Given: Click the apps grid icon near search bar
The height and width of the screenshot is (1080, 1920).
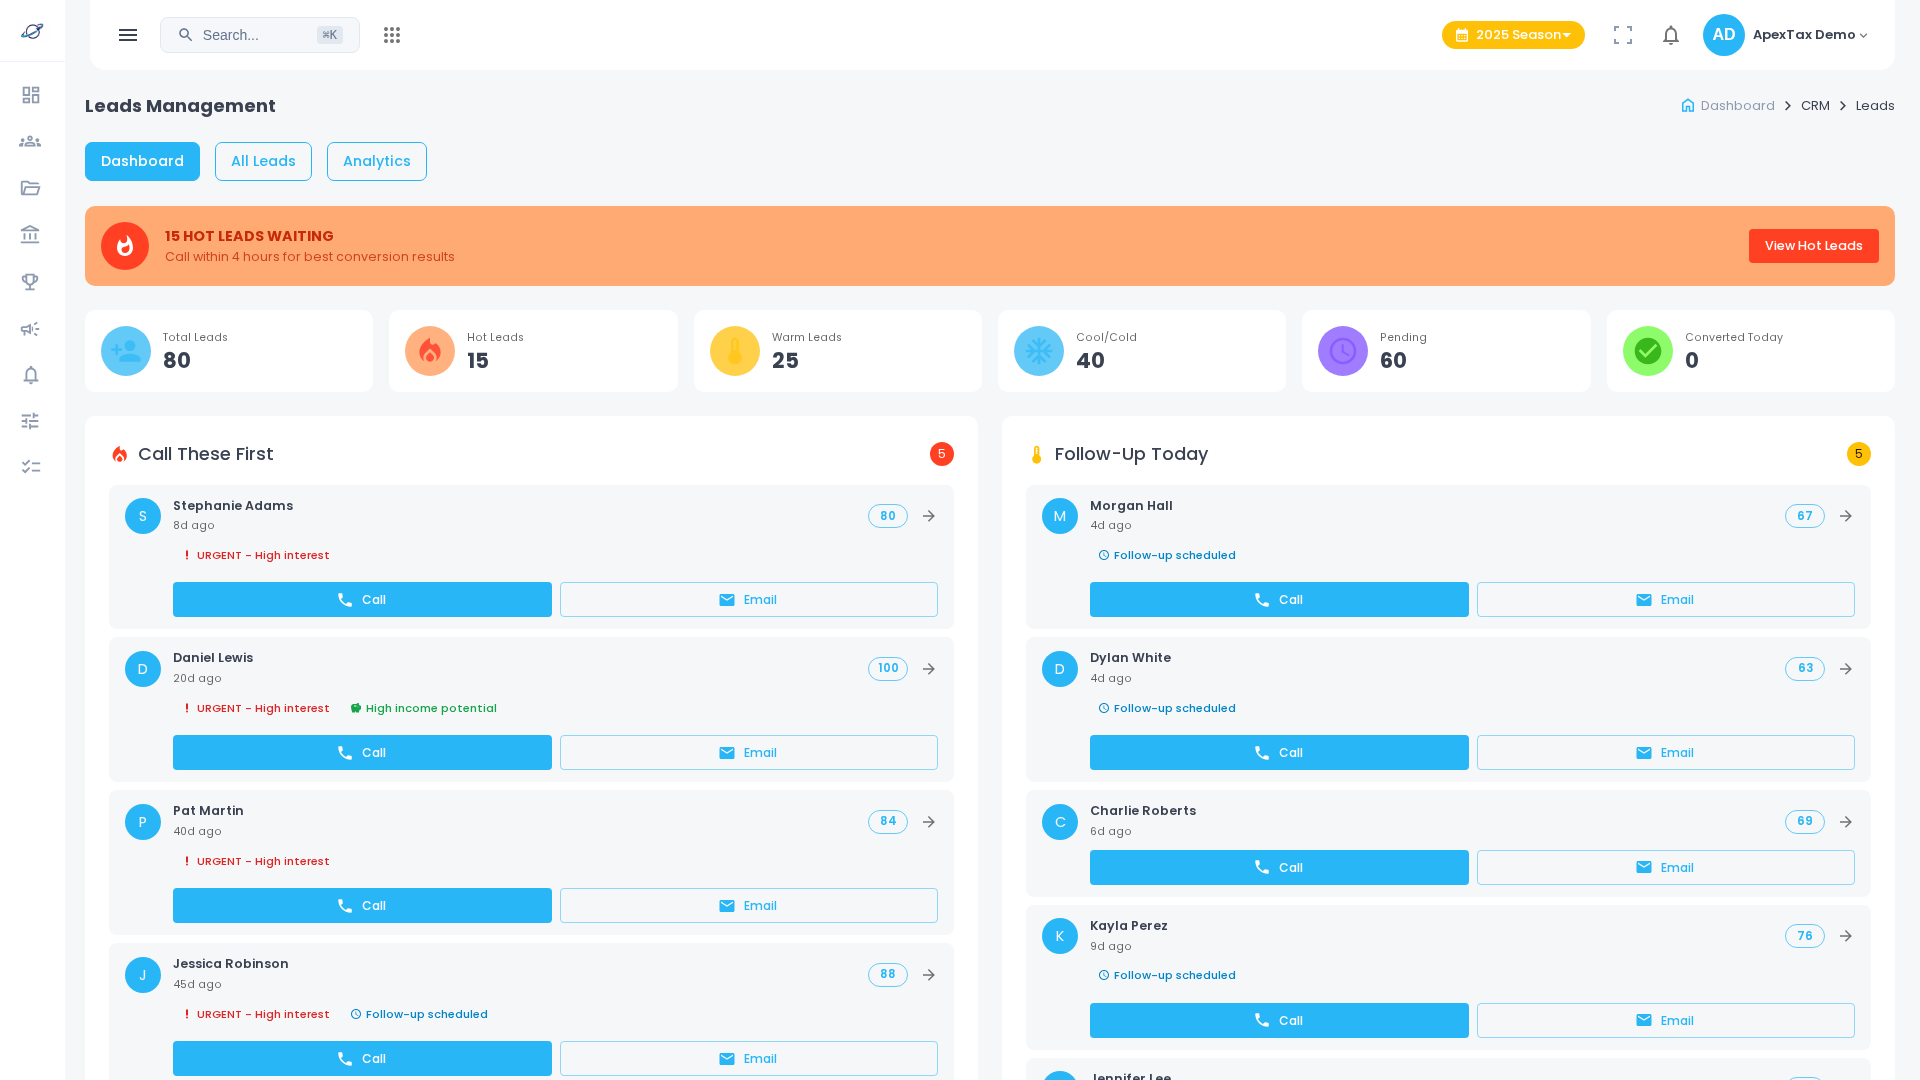Looking at the screenshot, I should click(392, 35).
